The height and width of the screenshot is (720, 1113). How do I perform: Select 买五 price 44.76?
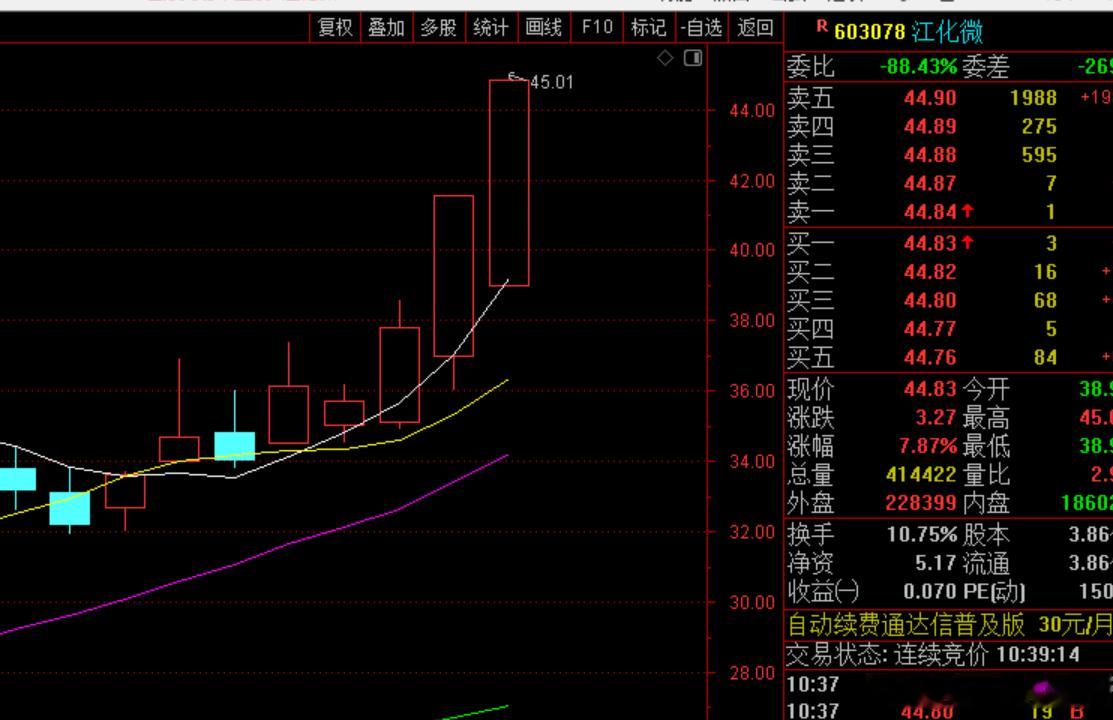click(x=930, y=357)
